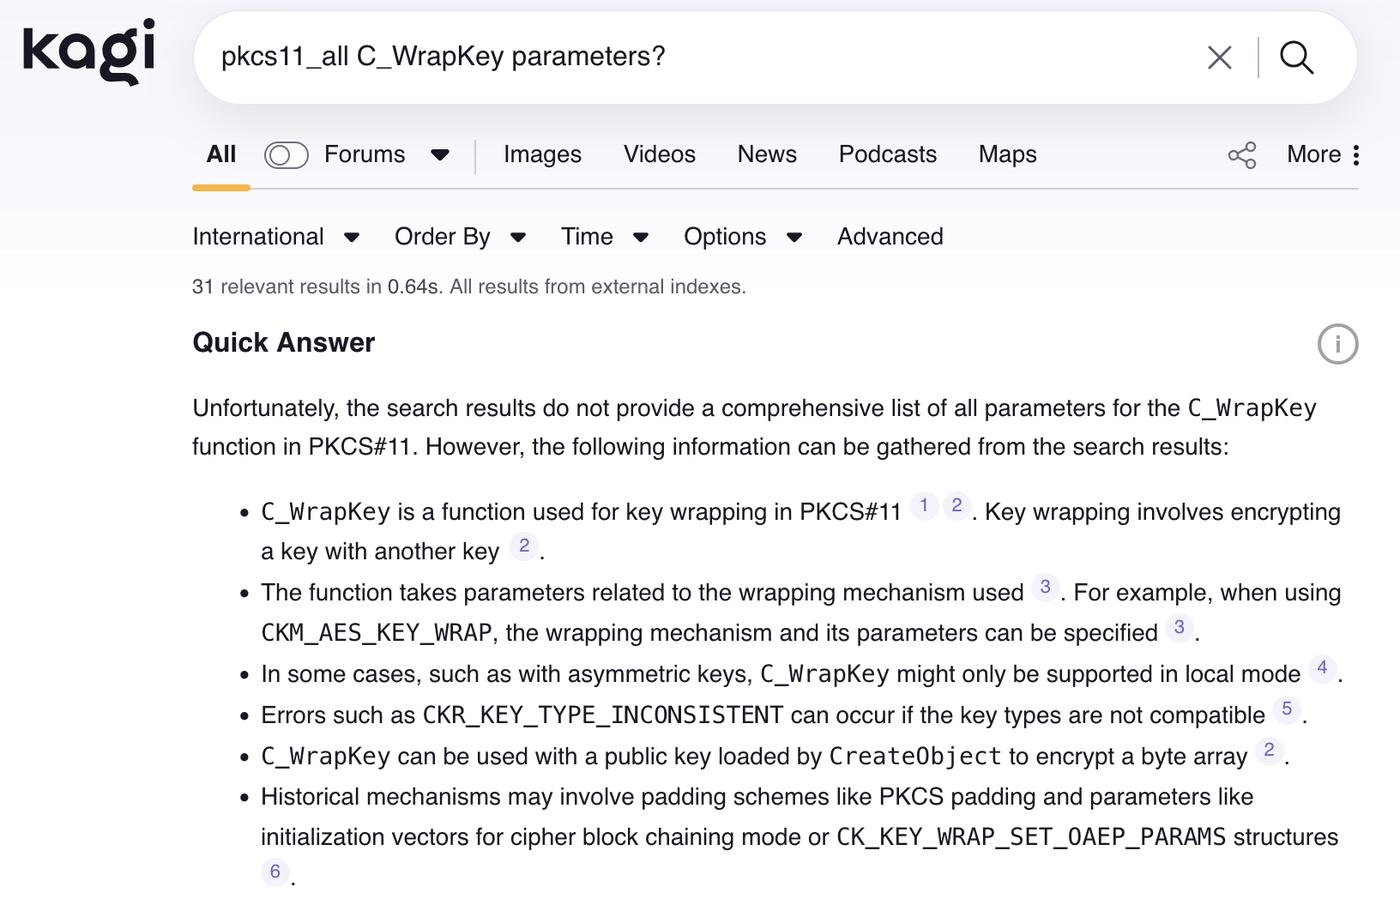The width and height of the screenshot is (1400, 923).
Task: Open the Time filter dropdown
Action: point(605,237)
